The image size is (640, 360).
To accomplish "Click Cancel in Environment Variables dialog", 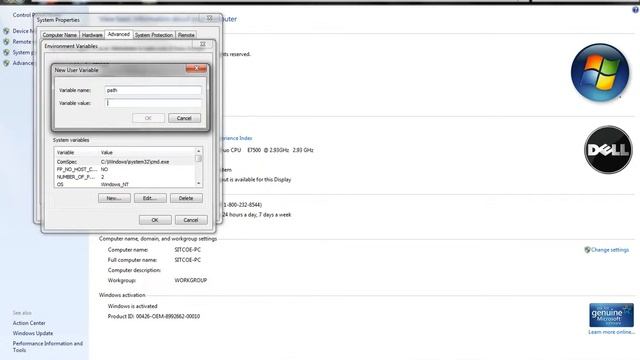I will pos(191,220).
